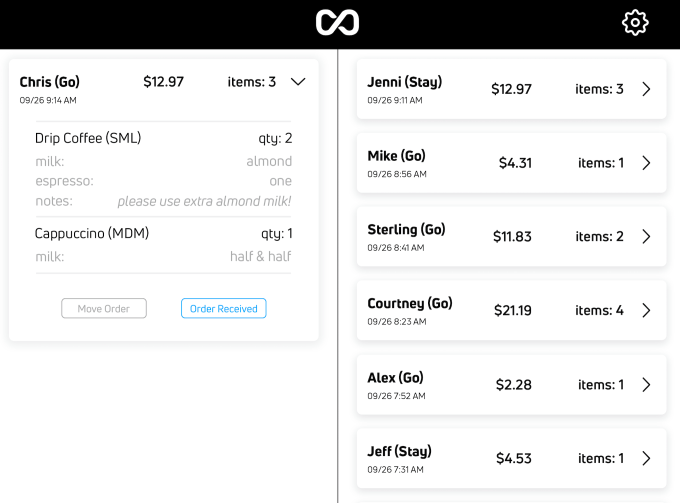Expand Jenni's order with arrow

tap(646, 89)
